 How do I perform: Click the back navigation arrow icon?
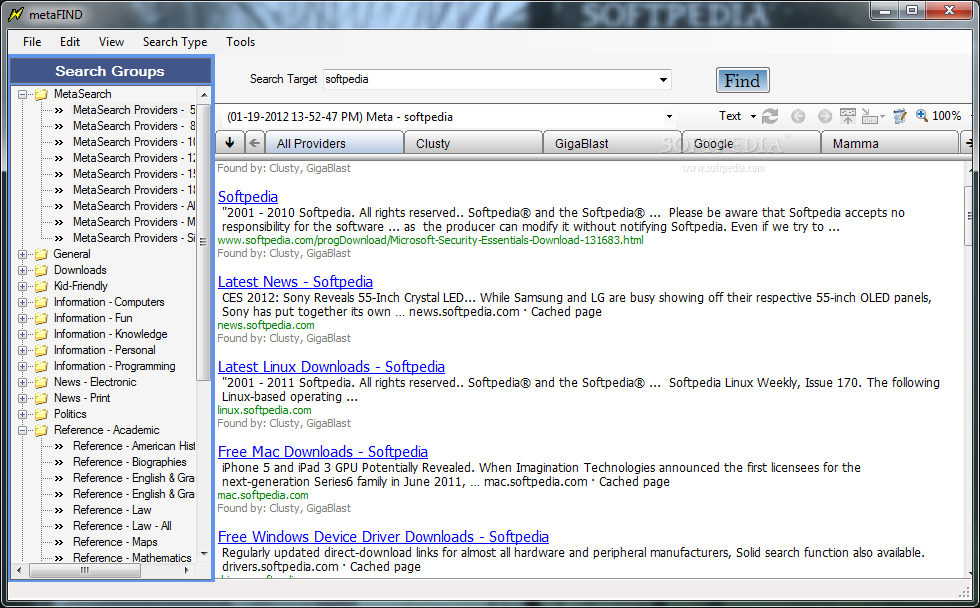(x=798, y=116)
